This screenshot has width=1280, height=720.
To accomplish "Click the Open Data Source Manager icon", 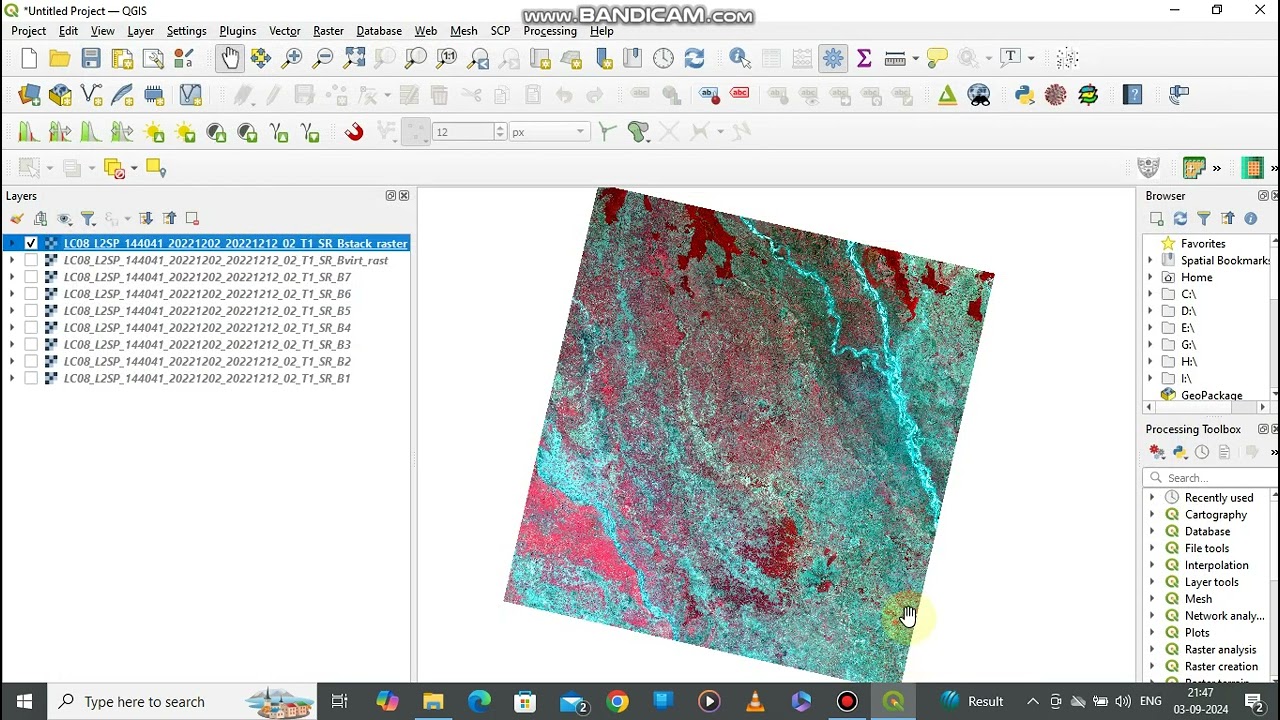I will [x=29, y=95].
